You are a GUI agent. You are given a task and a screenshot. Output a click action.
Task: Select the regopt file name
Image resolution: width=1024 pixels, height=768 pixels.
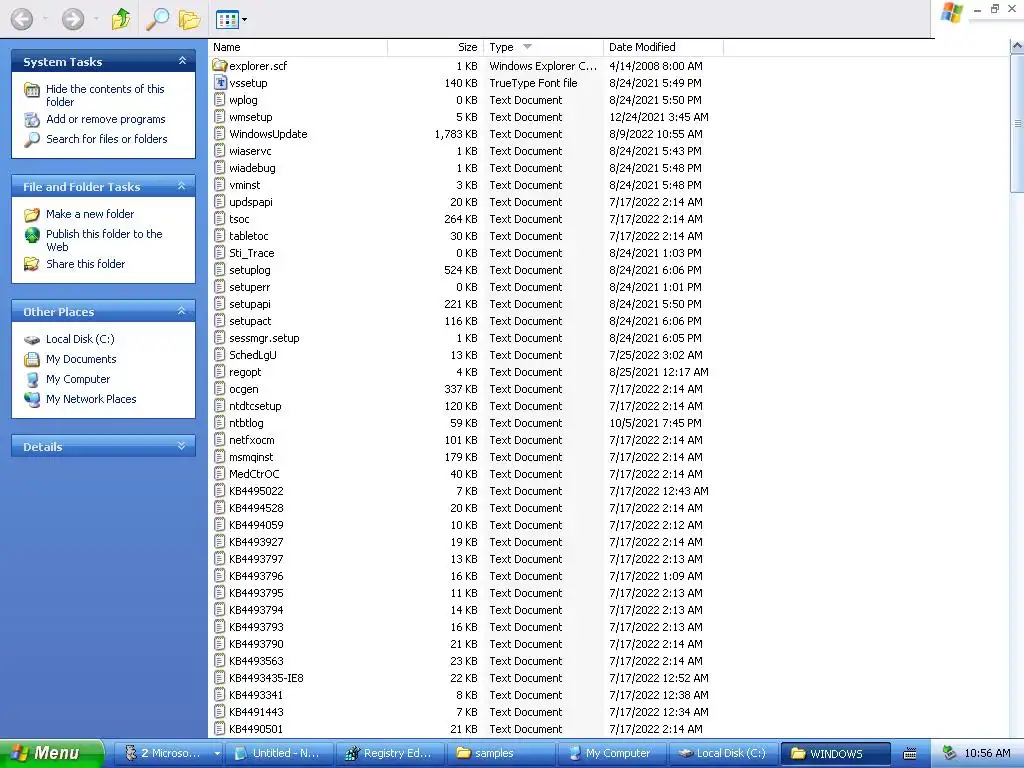coord(245,372)
